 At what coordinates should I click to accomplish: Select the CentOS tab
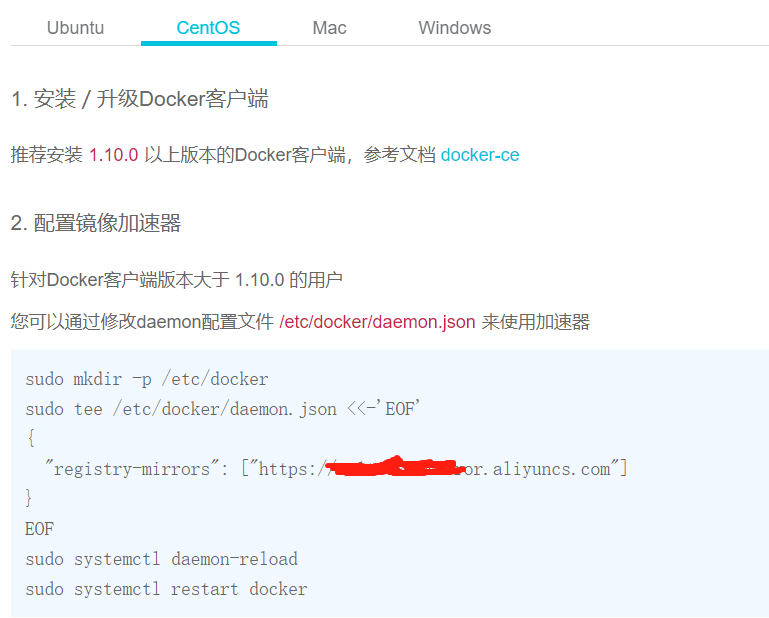click(x=208, y=28)
